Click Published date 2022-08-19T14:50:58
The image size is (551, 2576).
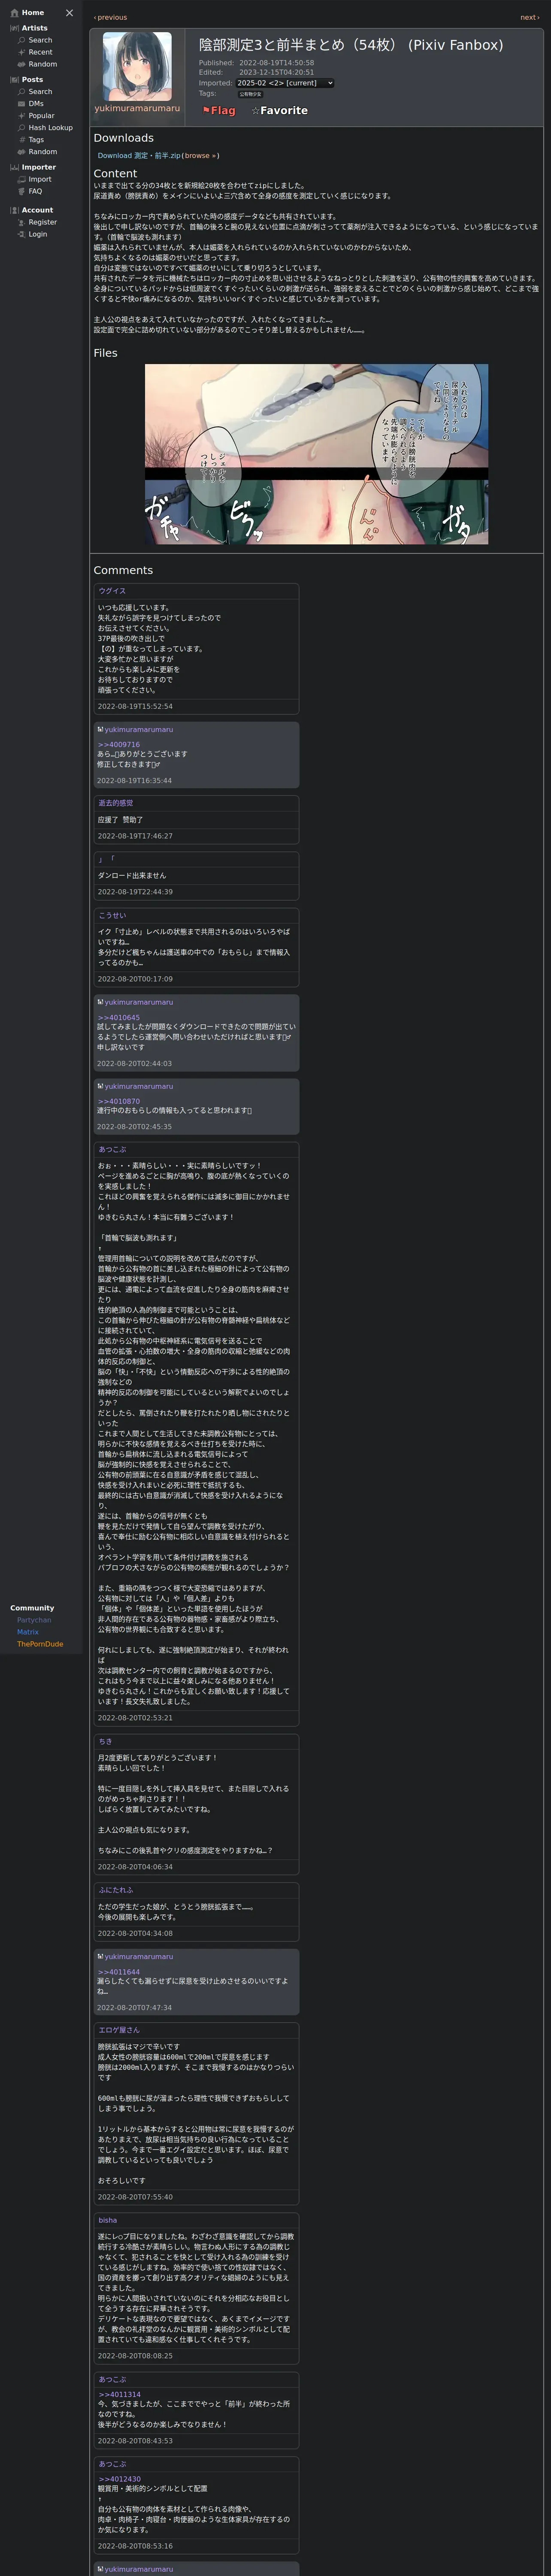pos(276,63)
